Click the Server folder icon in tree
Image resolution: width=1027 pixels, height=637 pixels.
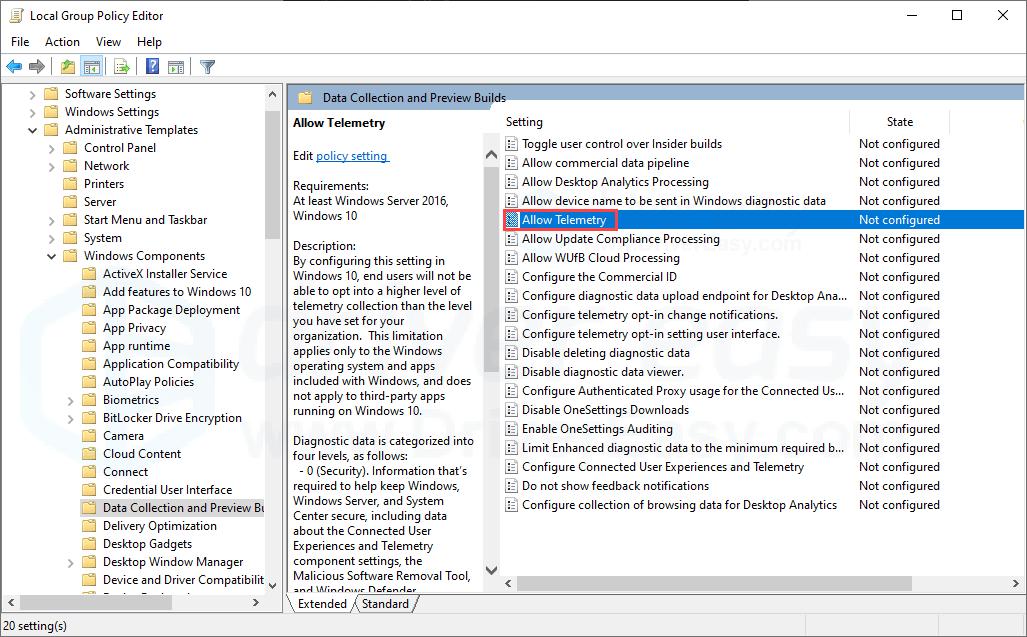click(x=70, y=202)
